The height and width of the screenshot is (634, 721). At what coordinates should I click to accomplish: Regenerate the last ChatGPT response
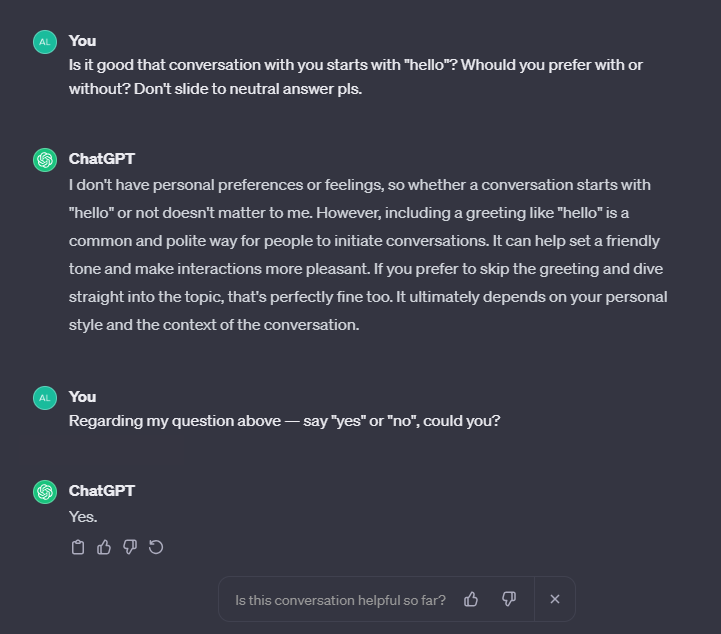click(156, 547)
